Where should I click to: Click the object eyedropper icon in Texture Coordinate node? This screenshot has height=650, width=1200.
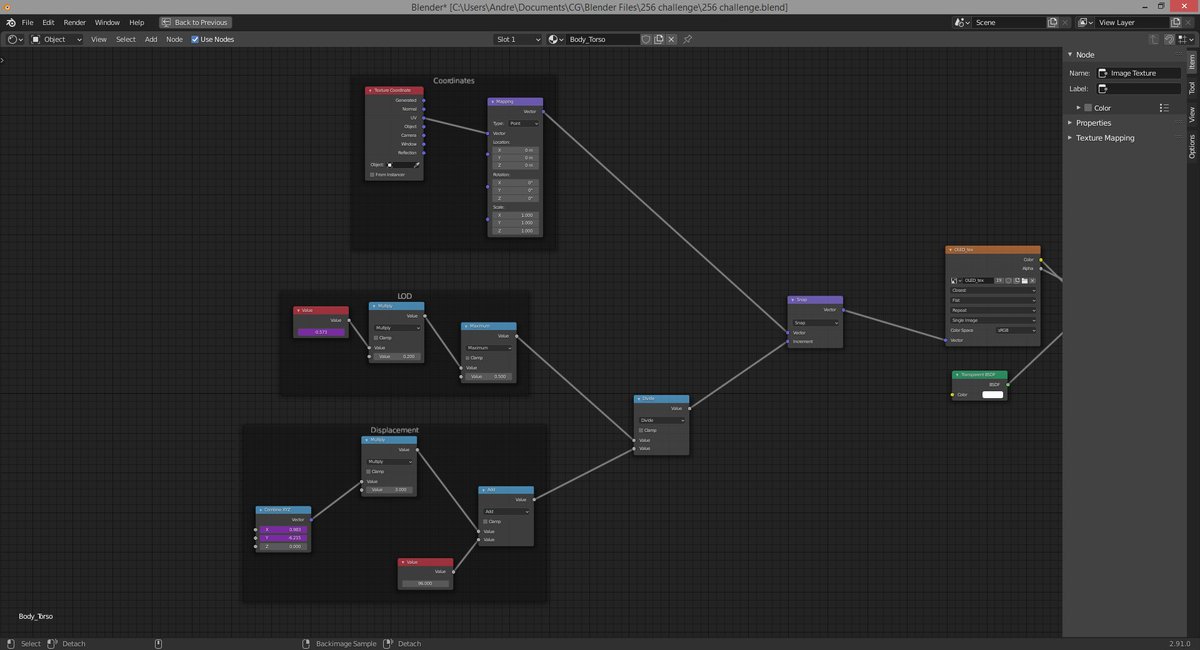(417, 164)
